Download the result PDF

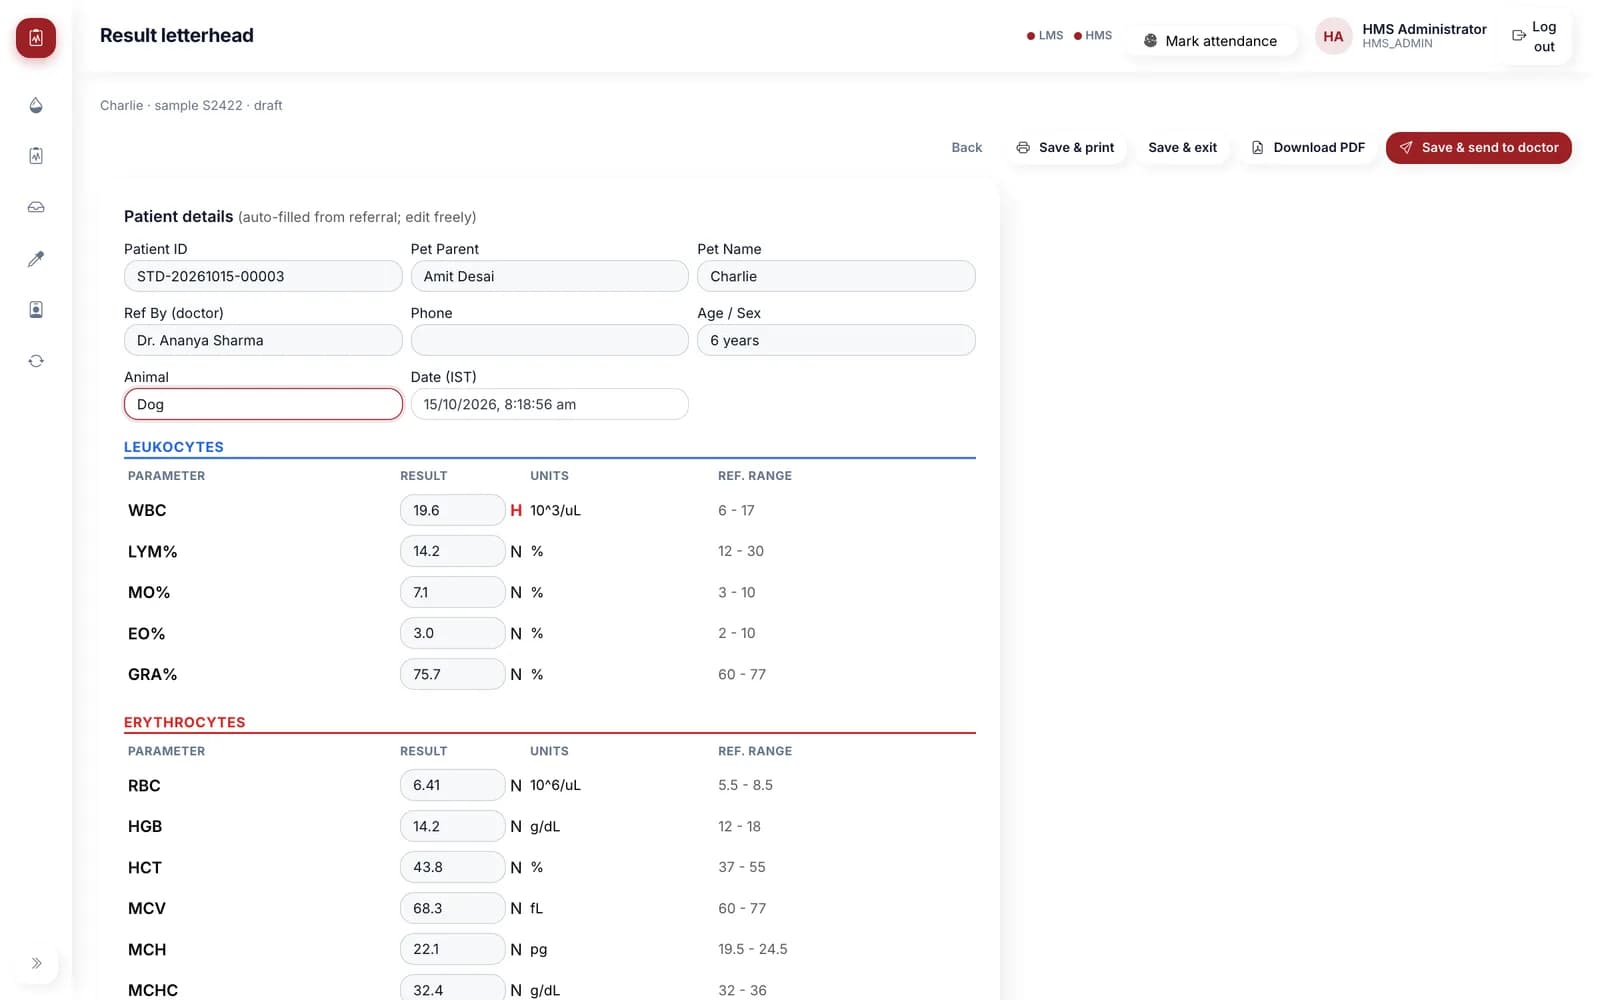(x=1308, y=148)
